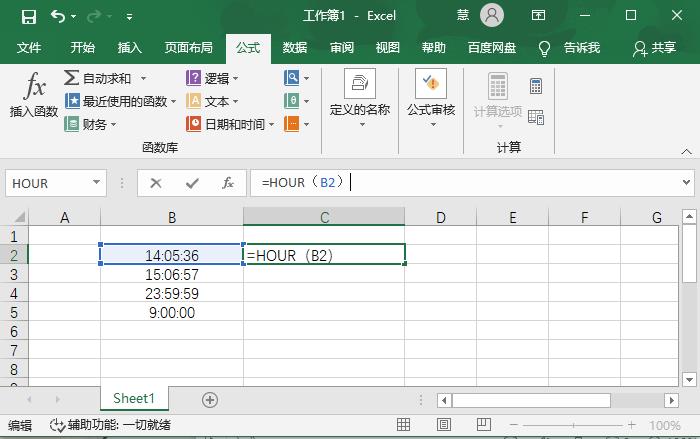Click the 插入函数 fx ribbon button
700x439 pixels.
coord(34,95)
